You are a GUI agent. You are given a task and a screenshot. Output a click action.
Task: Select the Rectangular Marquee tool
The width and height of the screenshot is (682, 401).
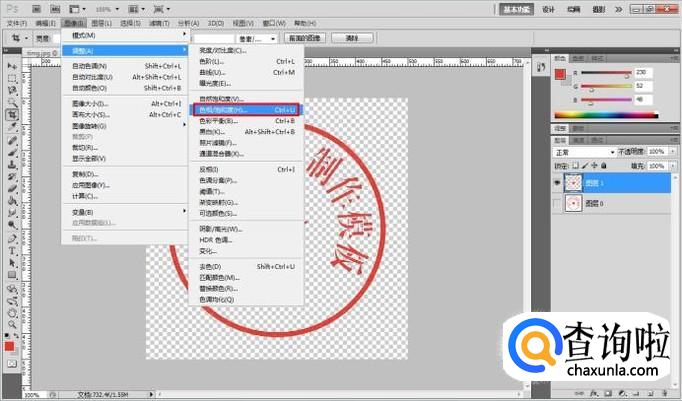tap(11, 78)
